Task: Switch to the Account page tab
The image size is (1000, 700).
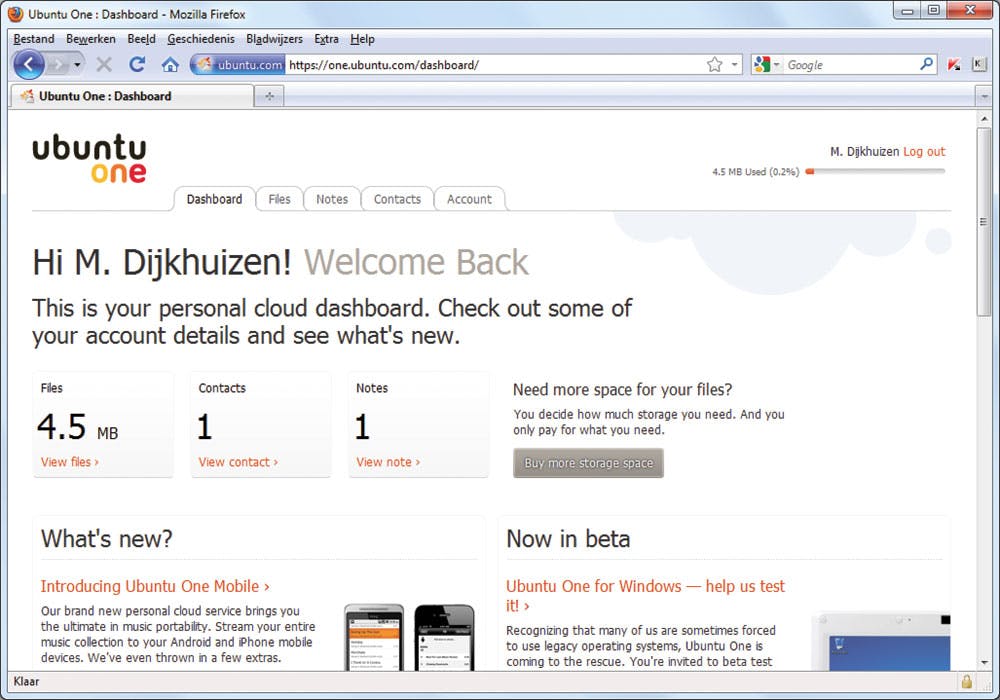Action: (469, 199)
